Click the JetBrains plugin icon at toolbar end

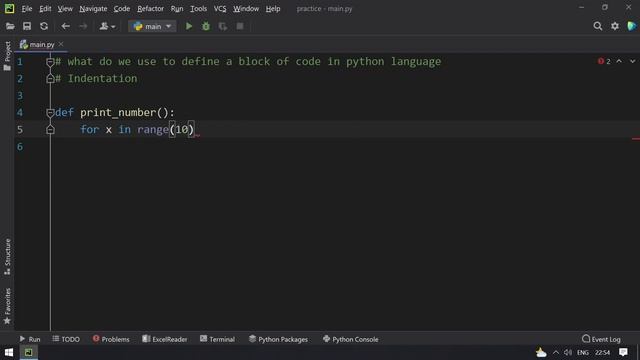click(631, 27)
